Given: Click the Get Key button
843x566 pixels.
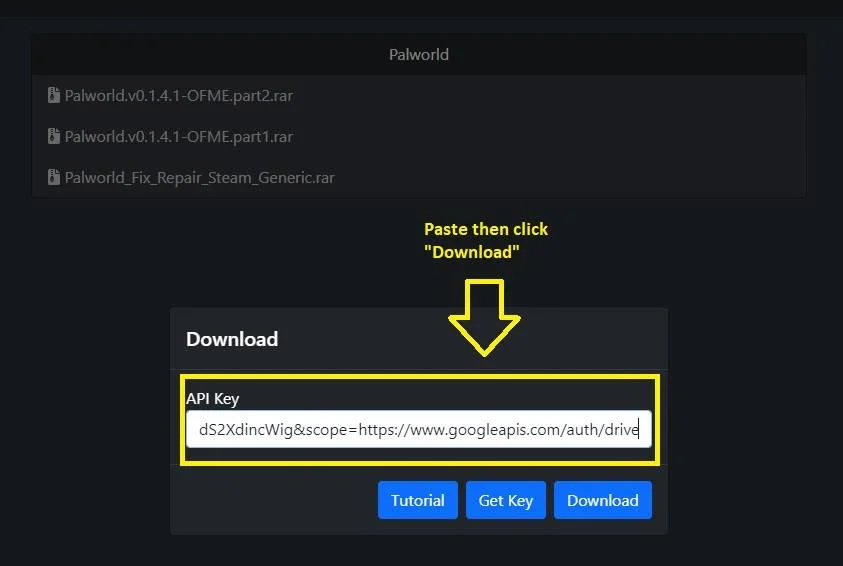Looking at the screenshot, I should (x=505, y=500).
